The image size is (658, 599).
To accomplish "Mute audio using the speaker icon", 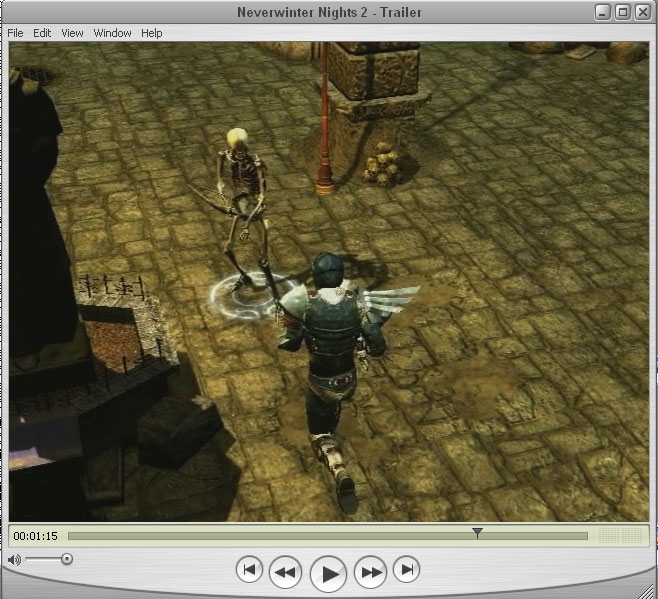I will (14, 560).
